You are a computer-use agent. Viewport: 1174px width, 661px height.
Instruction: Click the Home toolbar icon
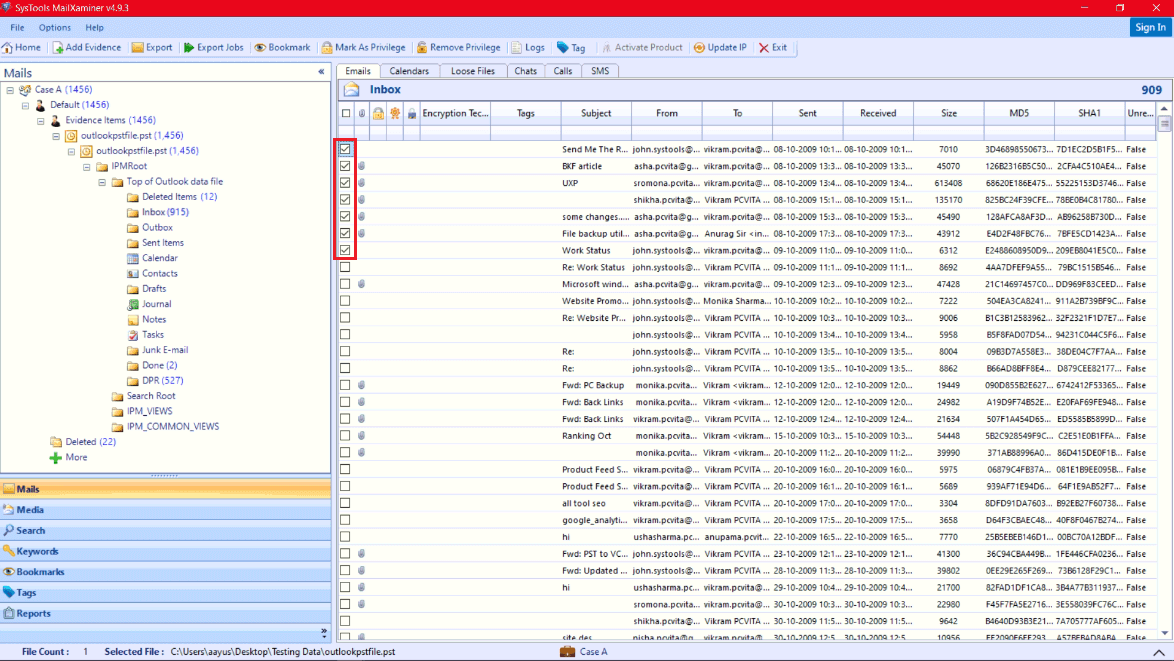pos(7,48)
